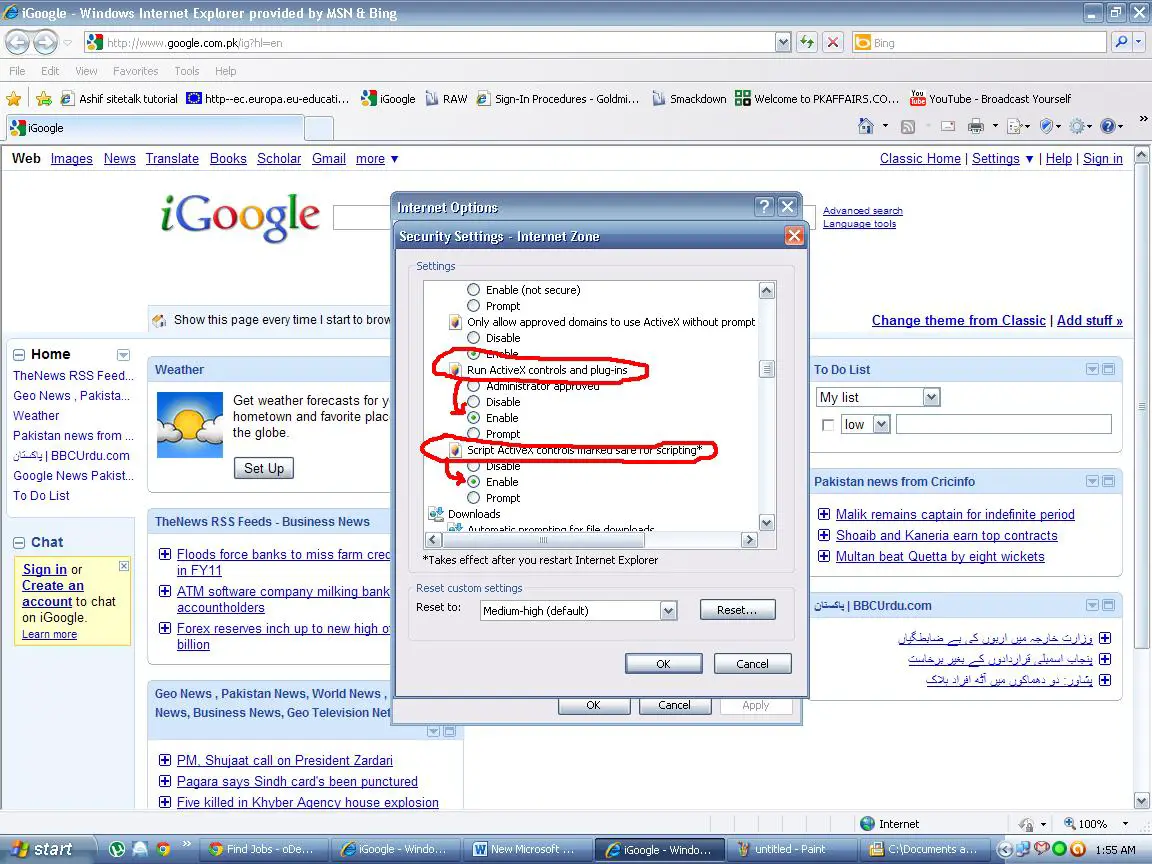Click the Bing search magnifier icon
The width and height of the screenshot is (1152, 864).
(x=1121, y=43)
